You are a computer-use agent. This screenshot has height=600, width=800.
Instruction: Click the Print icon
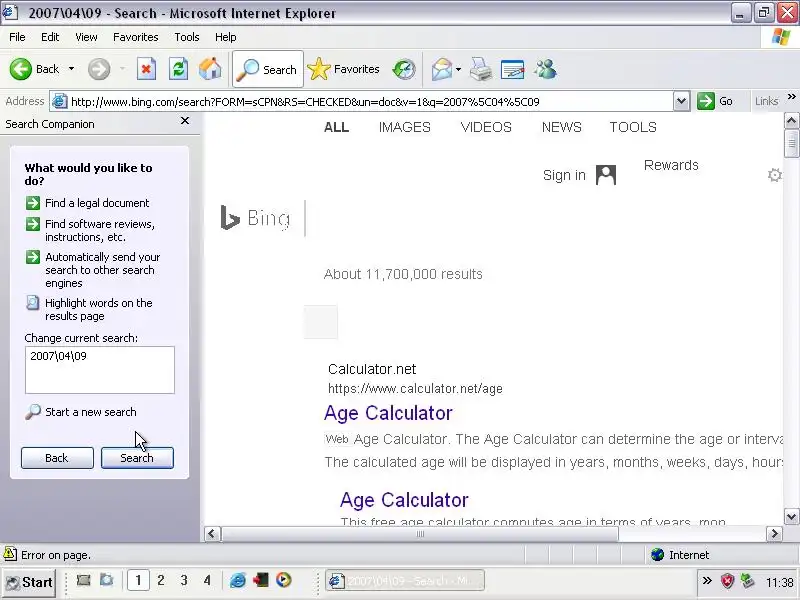(481, 69)
